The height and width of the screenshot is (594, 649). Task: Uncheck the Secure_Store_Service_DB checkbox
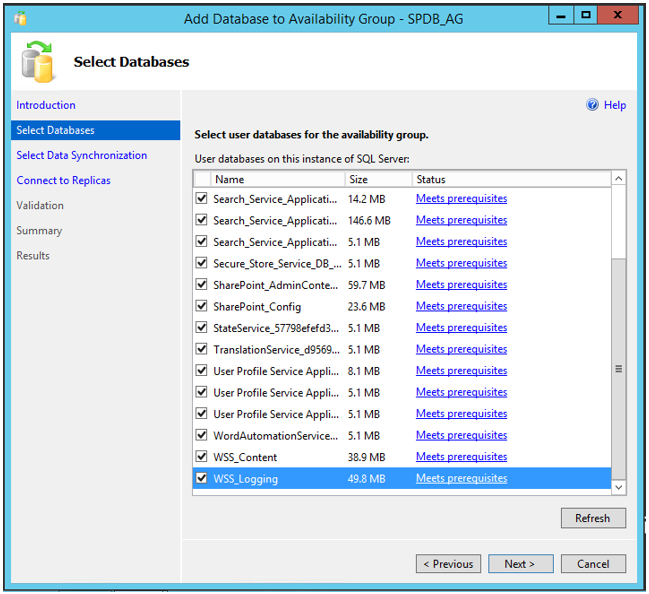click(x=202, y=263)
